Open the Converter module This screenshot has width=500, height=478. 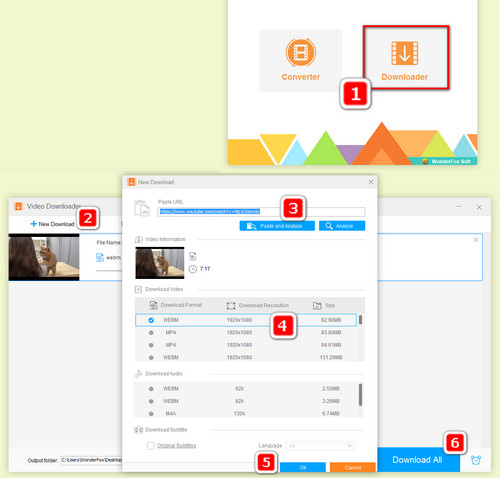pyautogui.click(x=301, y=60)
